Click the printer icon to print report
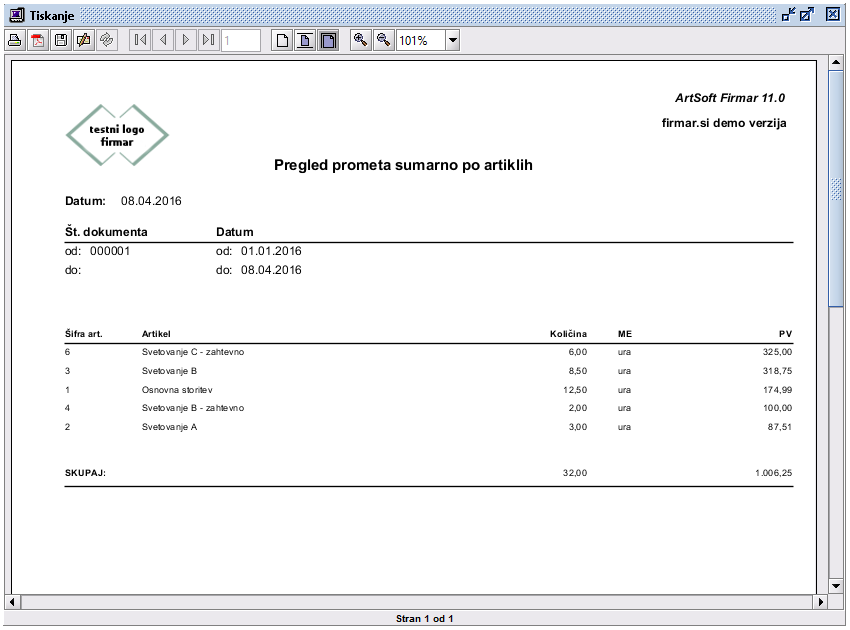850x630 pixels. [x=15, y=40]
